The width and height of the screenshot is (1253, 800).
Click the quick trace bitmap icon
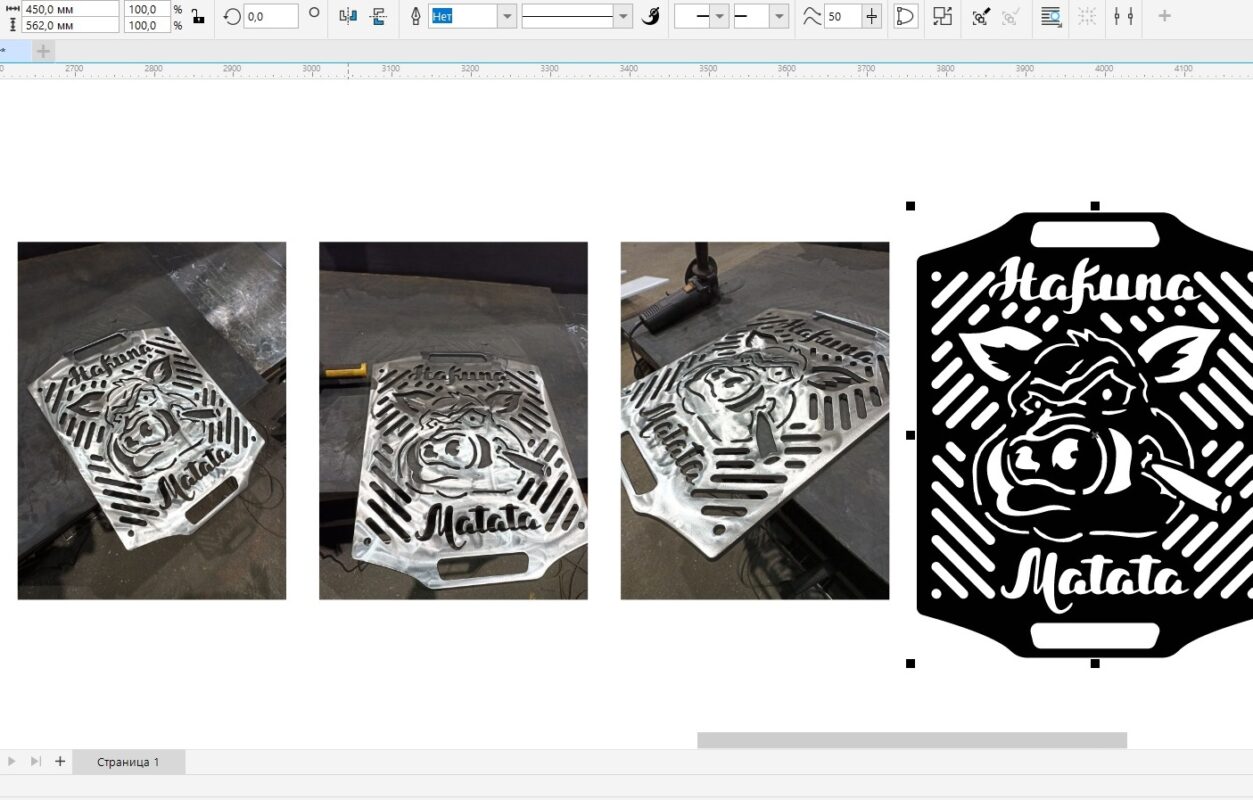pyautogui.click(x=981, y=16)
